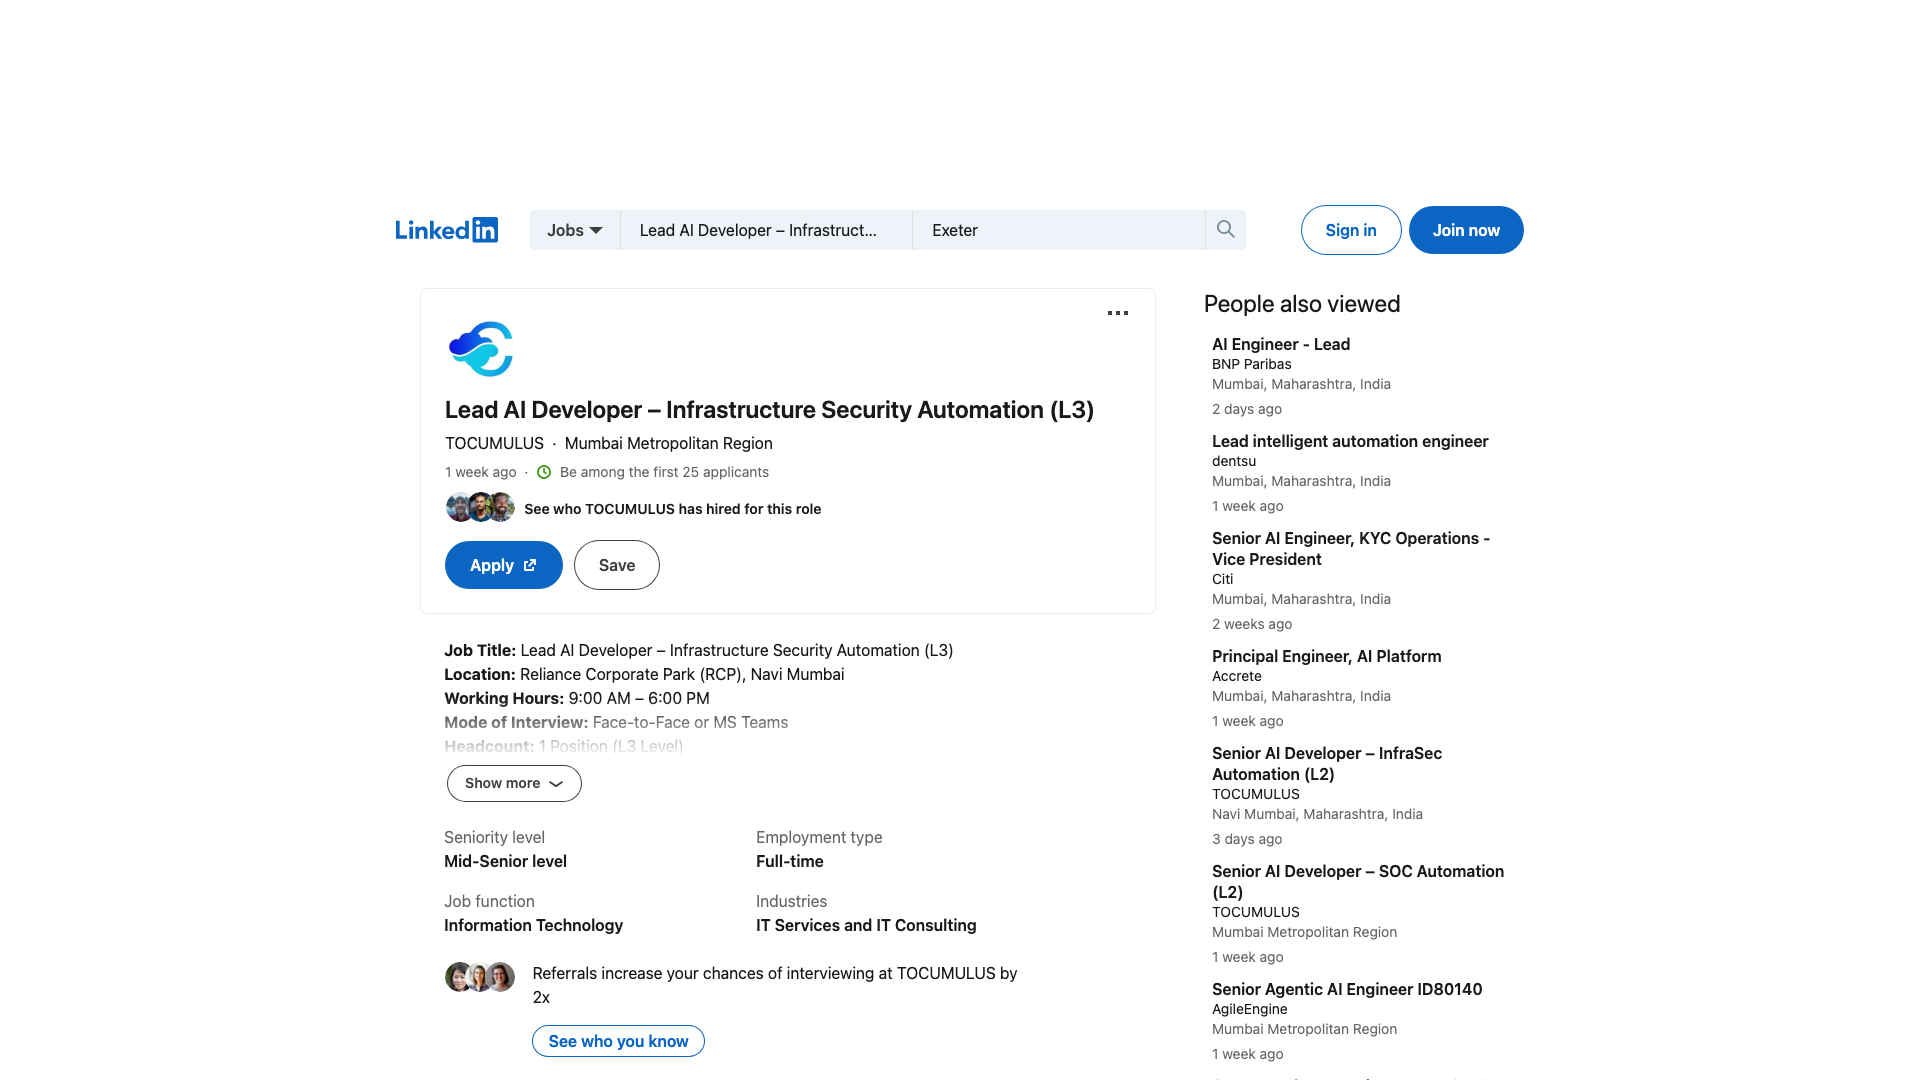Open AI Engineer - Lead job listing
The image size is (1920, 1080).
coord(1281,344)
